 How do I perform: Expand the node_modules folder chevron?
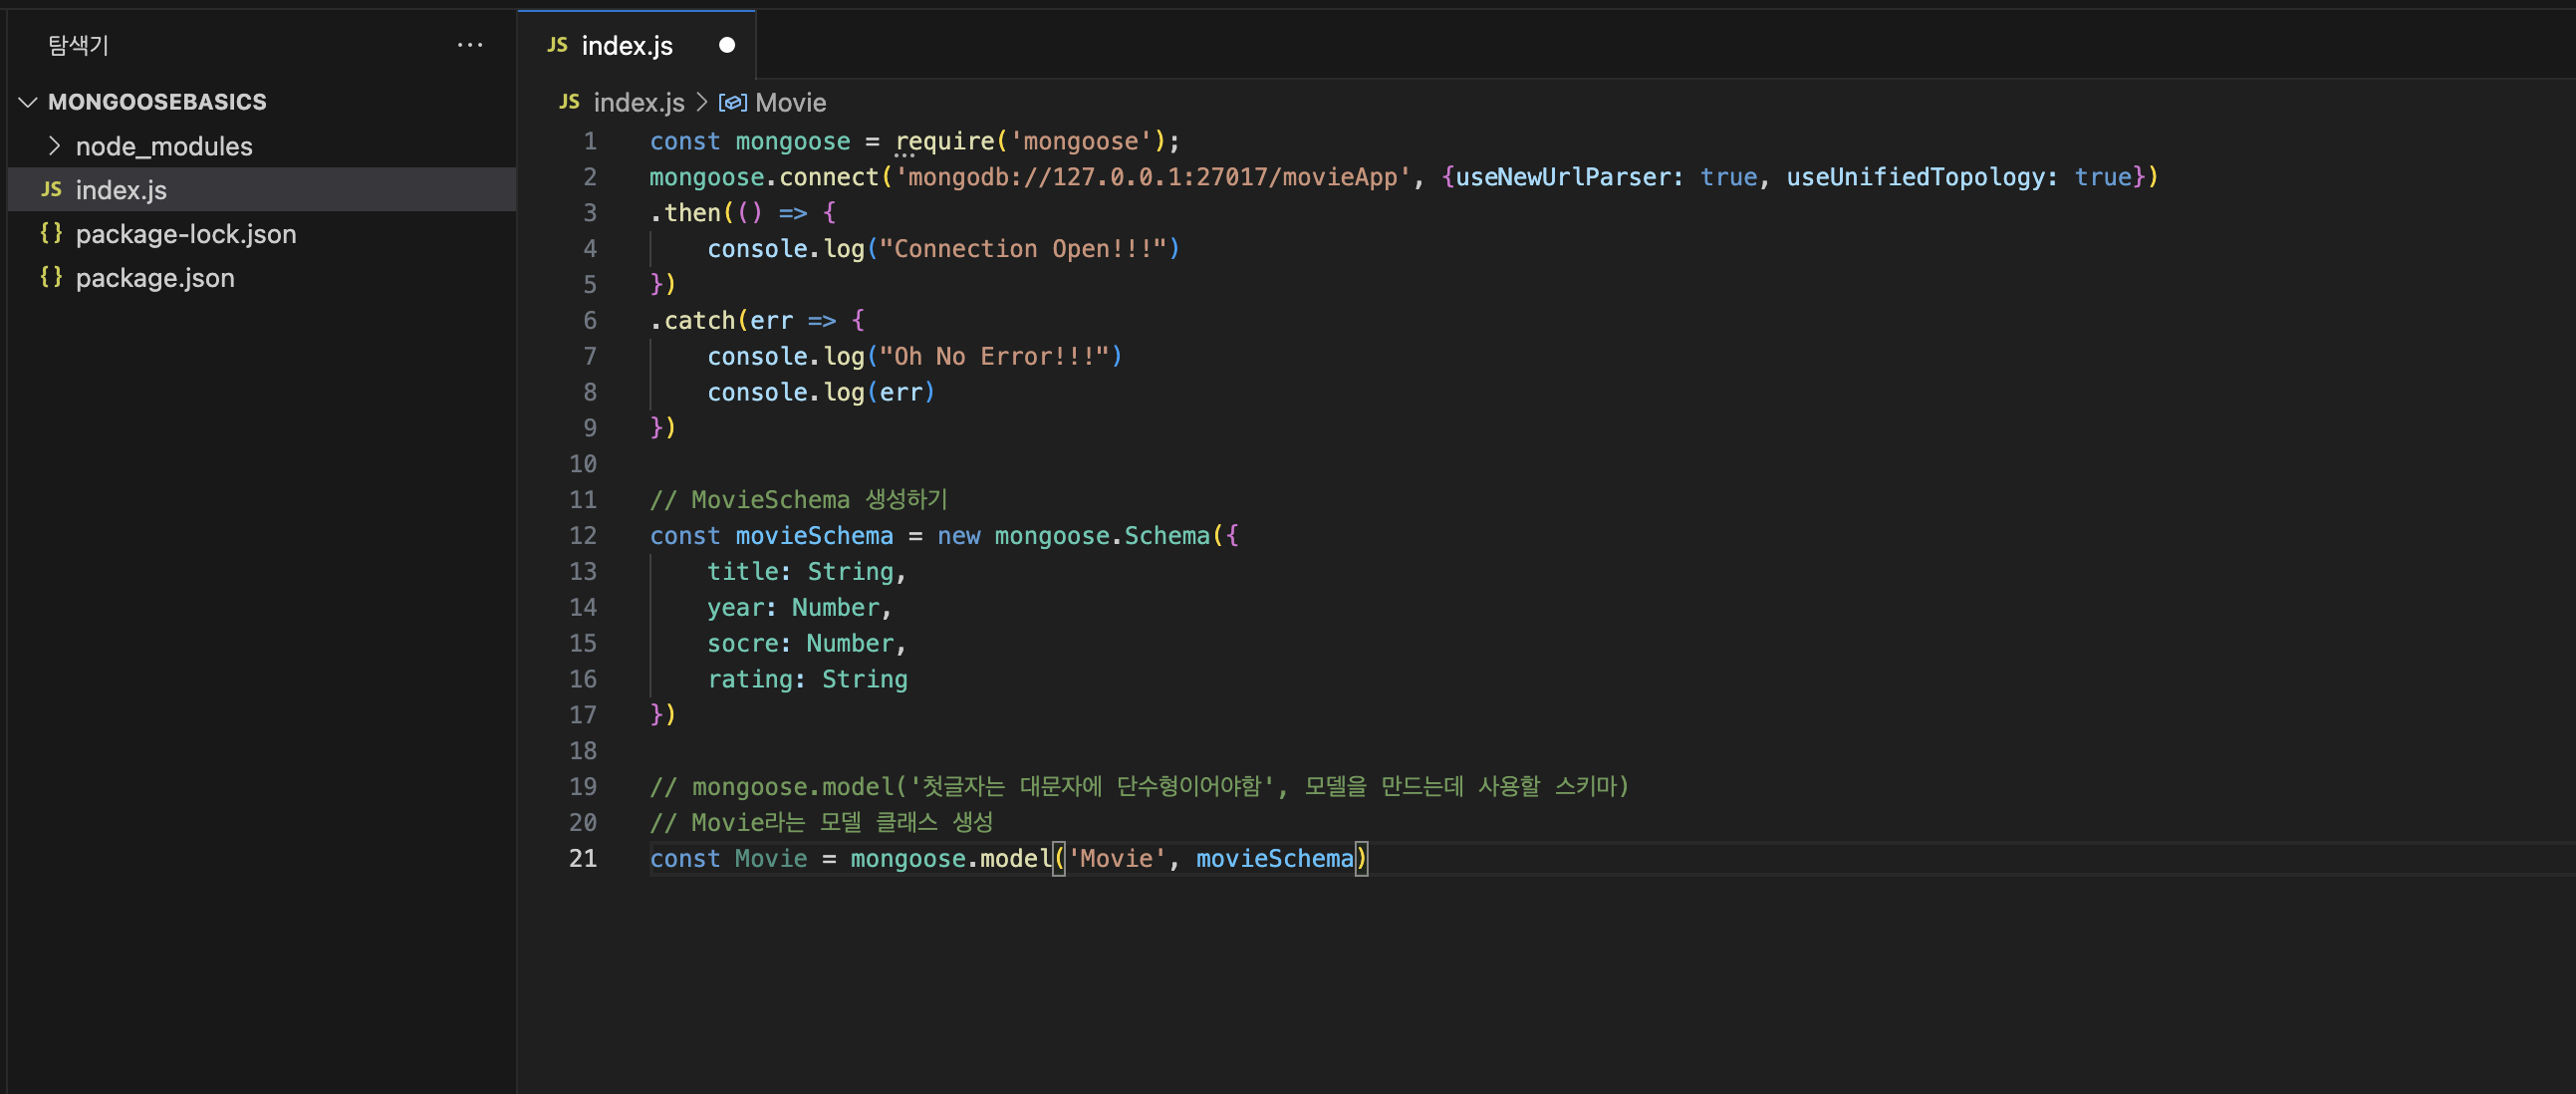(x=55, y=146)
